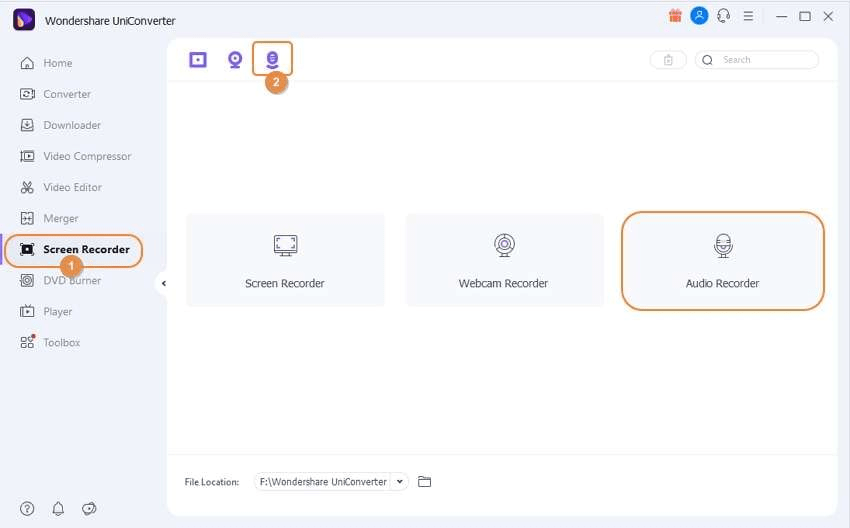
Task: Click the feedback chat icon at bottom left
Action: click(x=89, y=508)
